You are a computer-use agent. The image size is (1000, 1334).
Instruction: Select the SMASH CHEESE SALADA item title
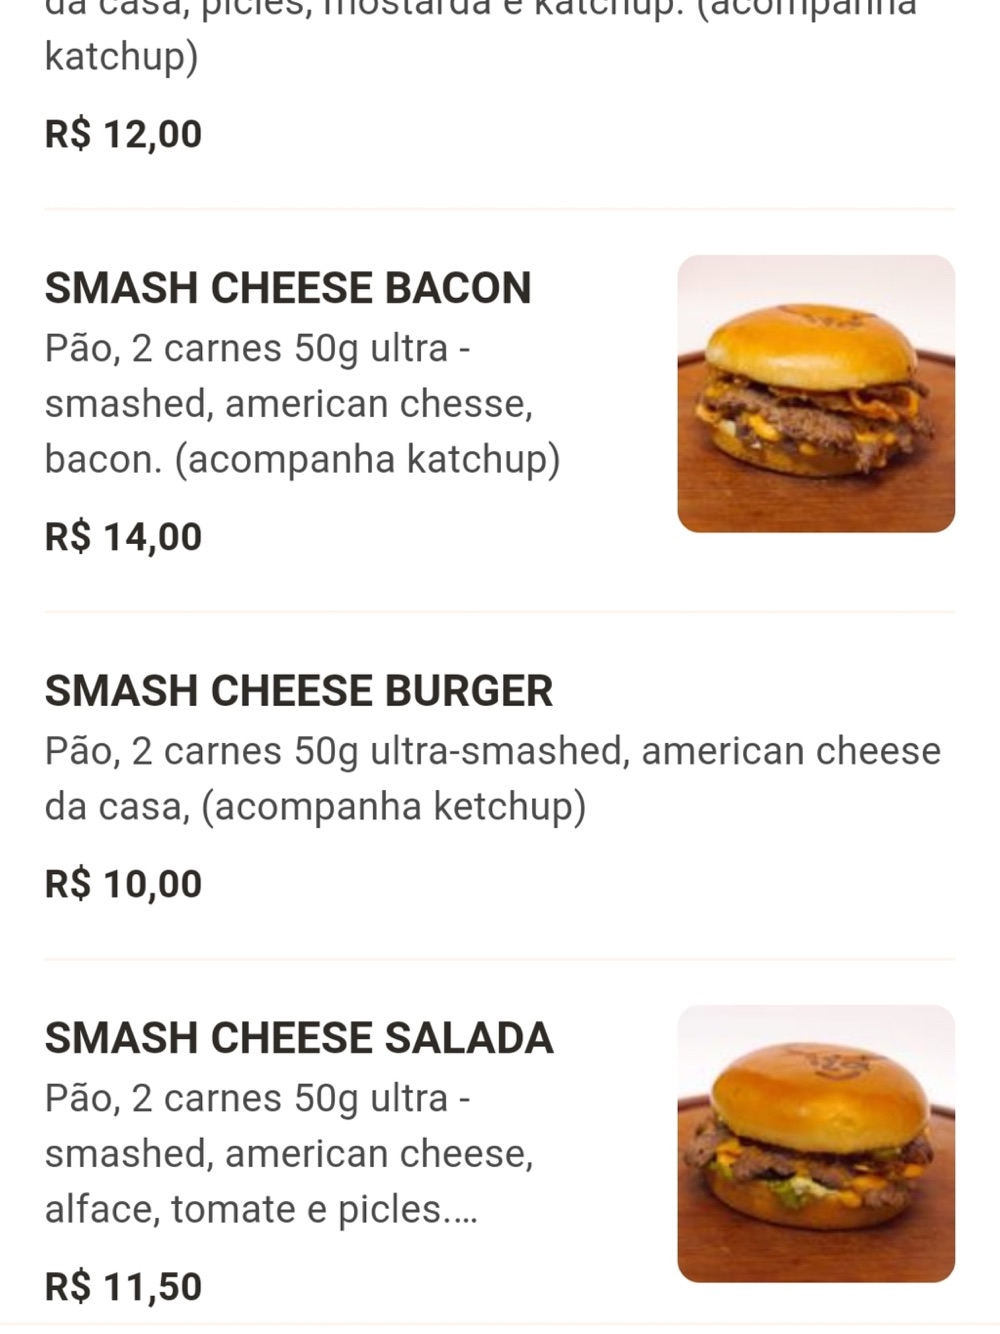[x=299, y=1038]
